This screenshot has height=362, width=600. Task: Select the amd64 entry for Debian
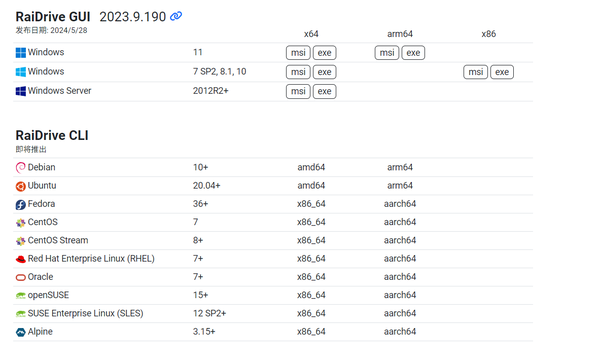[x=311, y=167]
